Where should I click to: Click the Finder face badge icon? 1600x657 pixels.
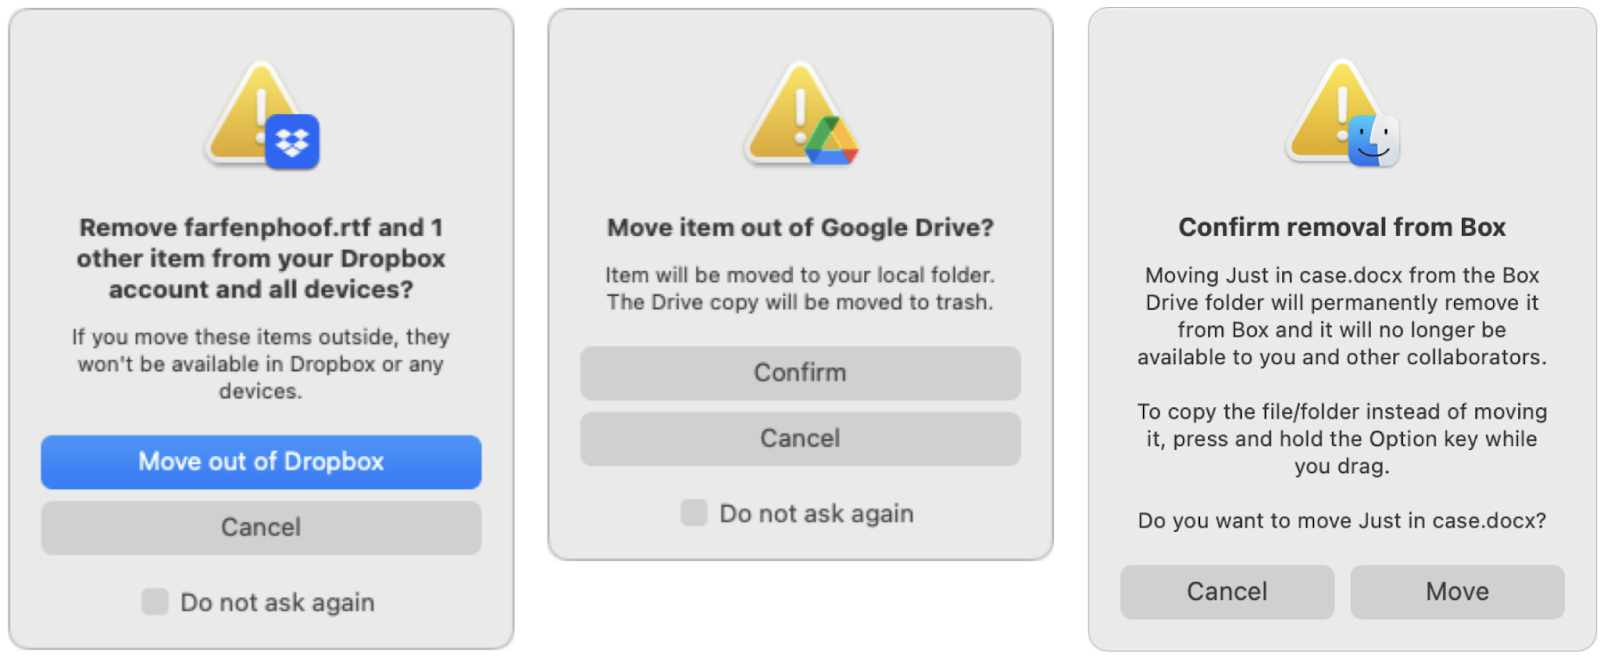[x=1373, y=140]
